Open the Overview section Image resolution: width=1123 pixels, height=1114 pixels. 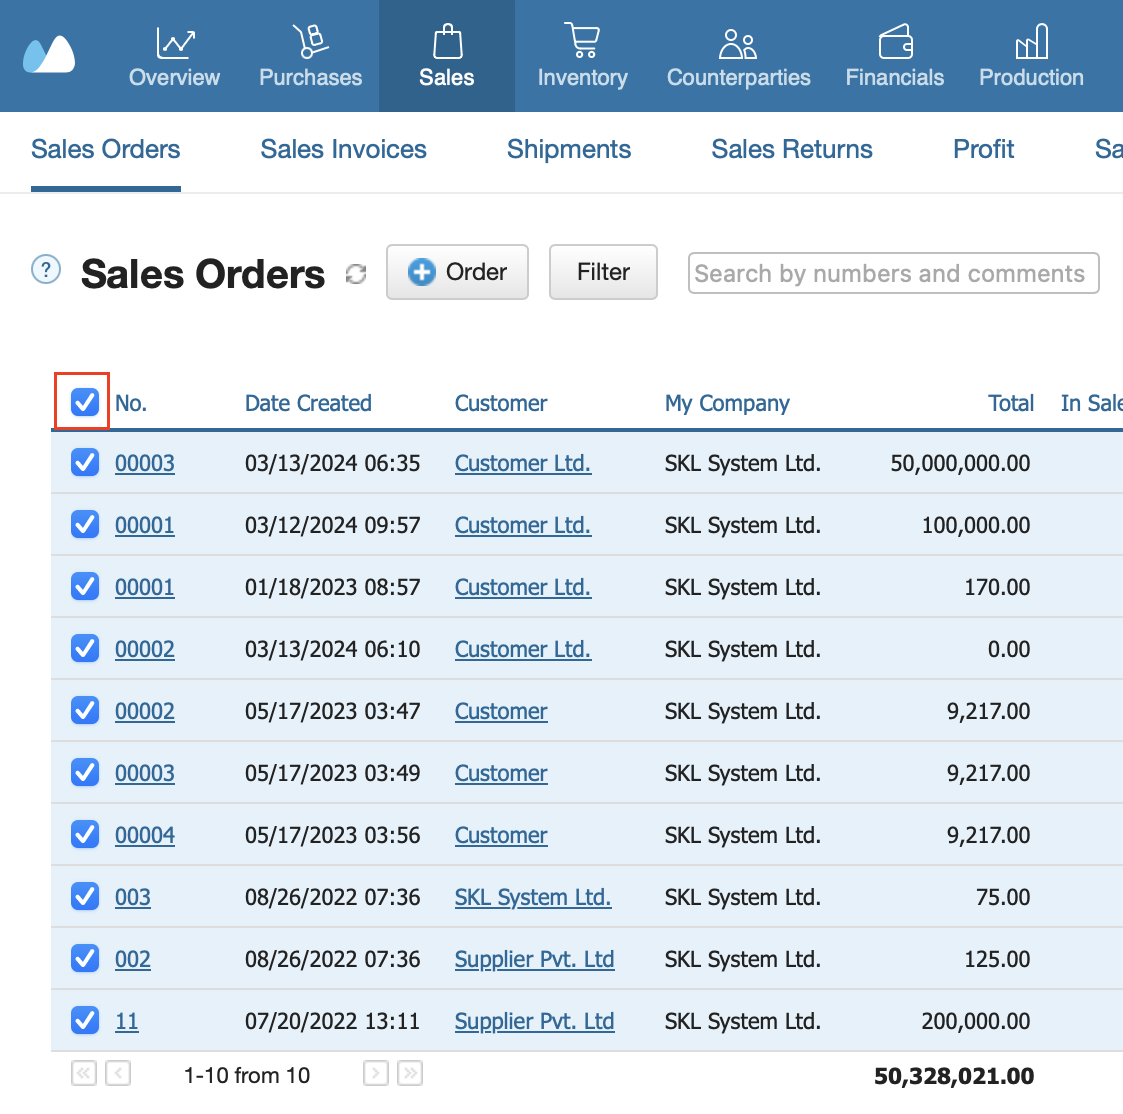point(174,56)
